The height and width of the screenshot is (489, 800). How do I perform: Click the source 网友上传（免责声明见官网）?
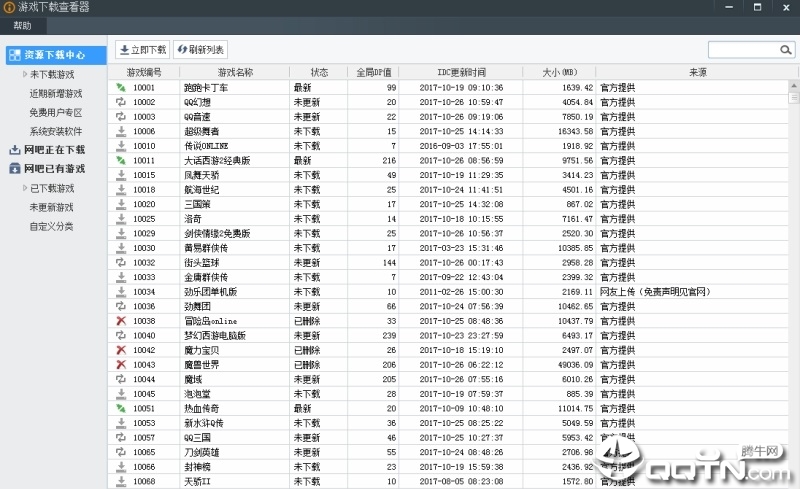point(655,292)
